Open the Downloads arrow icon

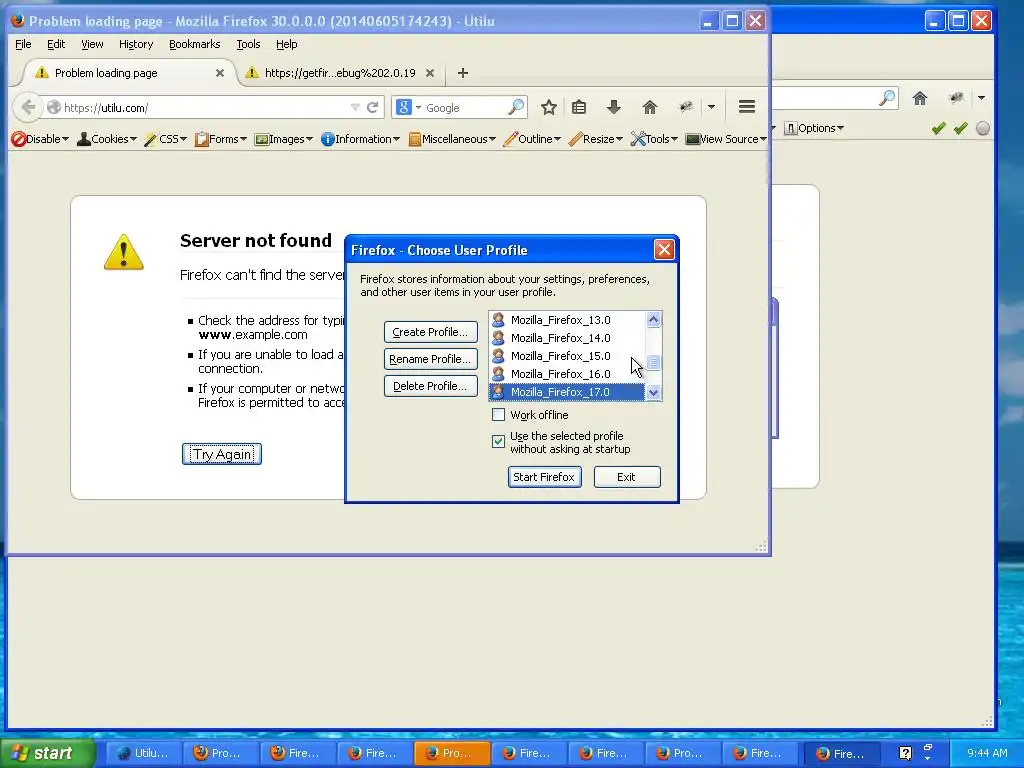point(613,107)
